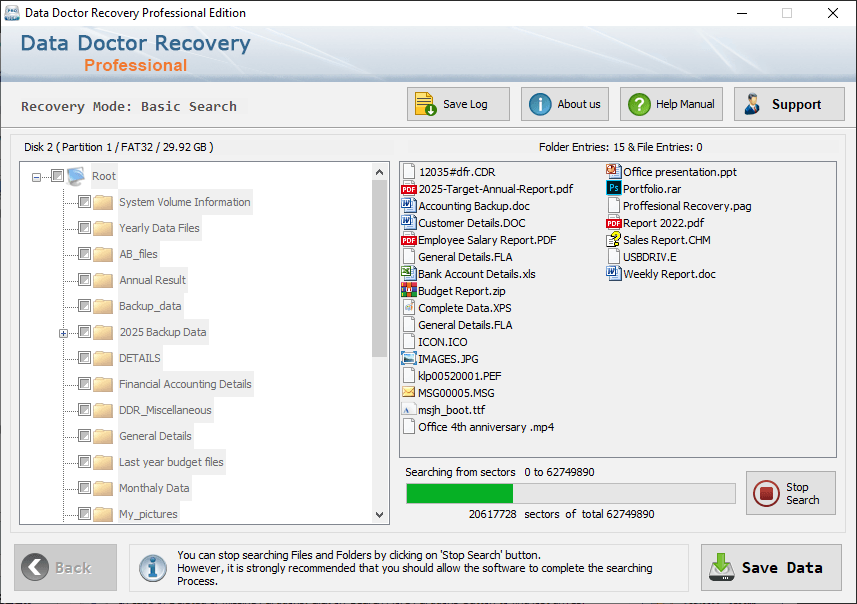This screenshot has height=604, width=857.
Task: Toggle the DDR_Miscellaneous checkbox
Action: pyautogui.click(x=84, y=409)
